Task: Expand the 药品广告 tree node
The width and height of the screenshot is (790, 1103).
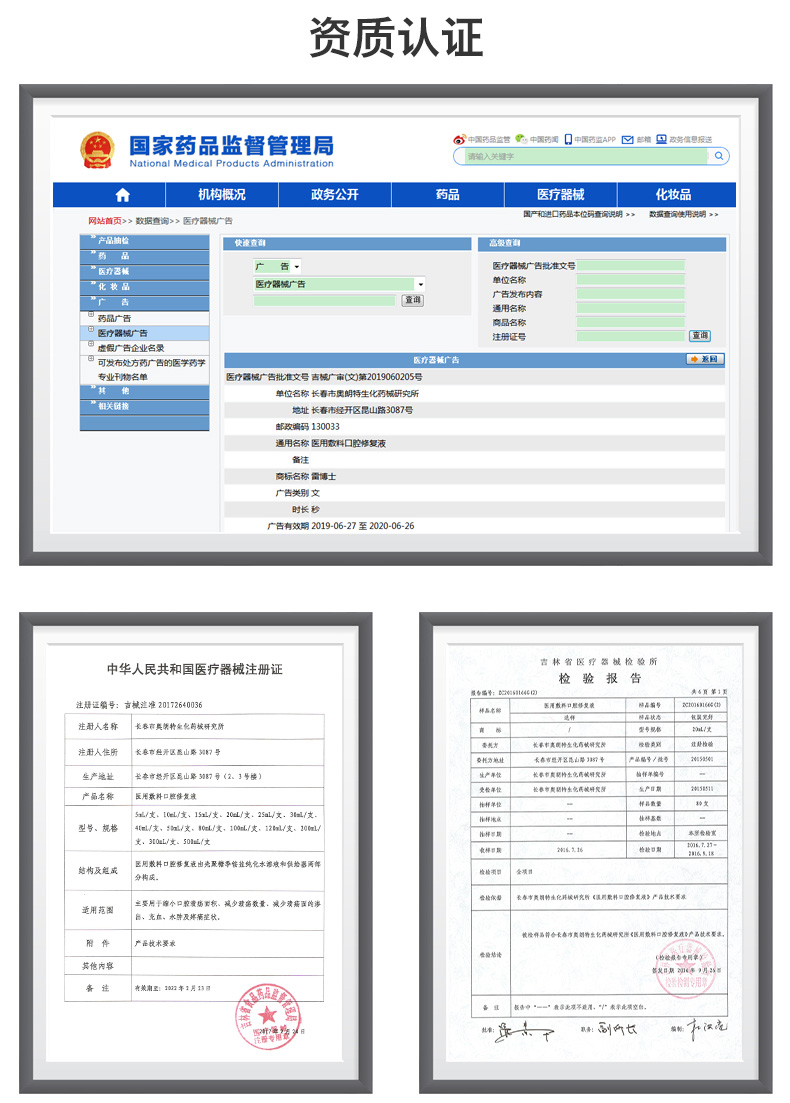Action: tap(91, 314)
